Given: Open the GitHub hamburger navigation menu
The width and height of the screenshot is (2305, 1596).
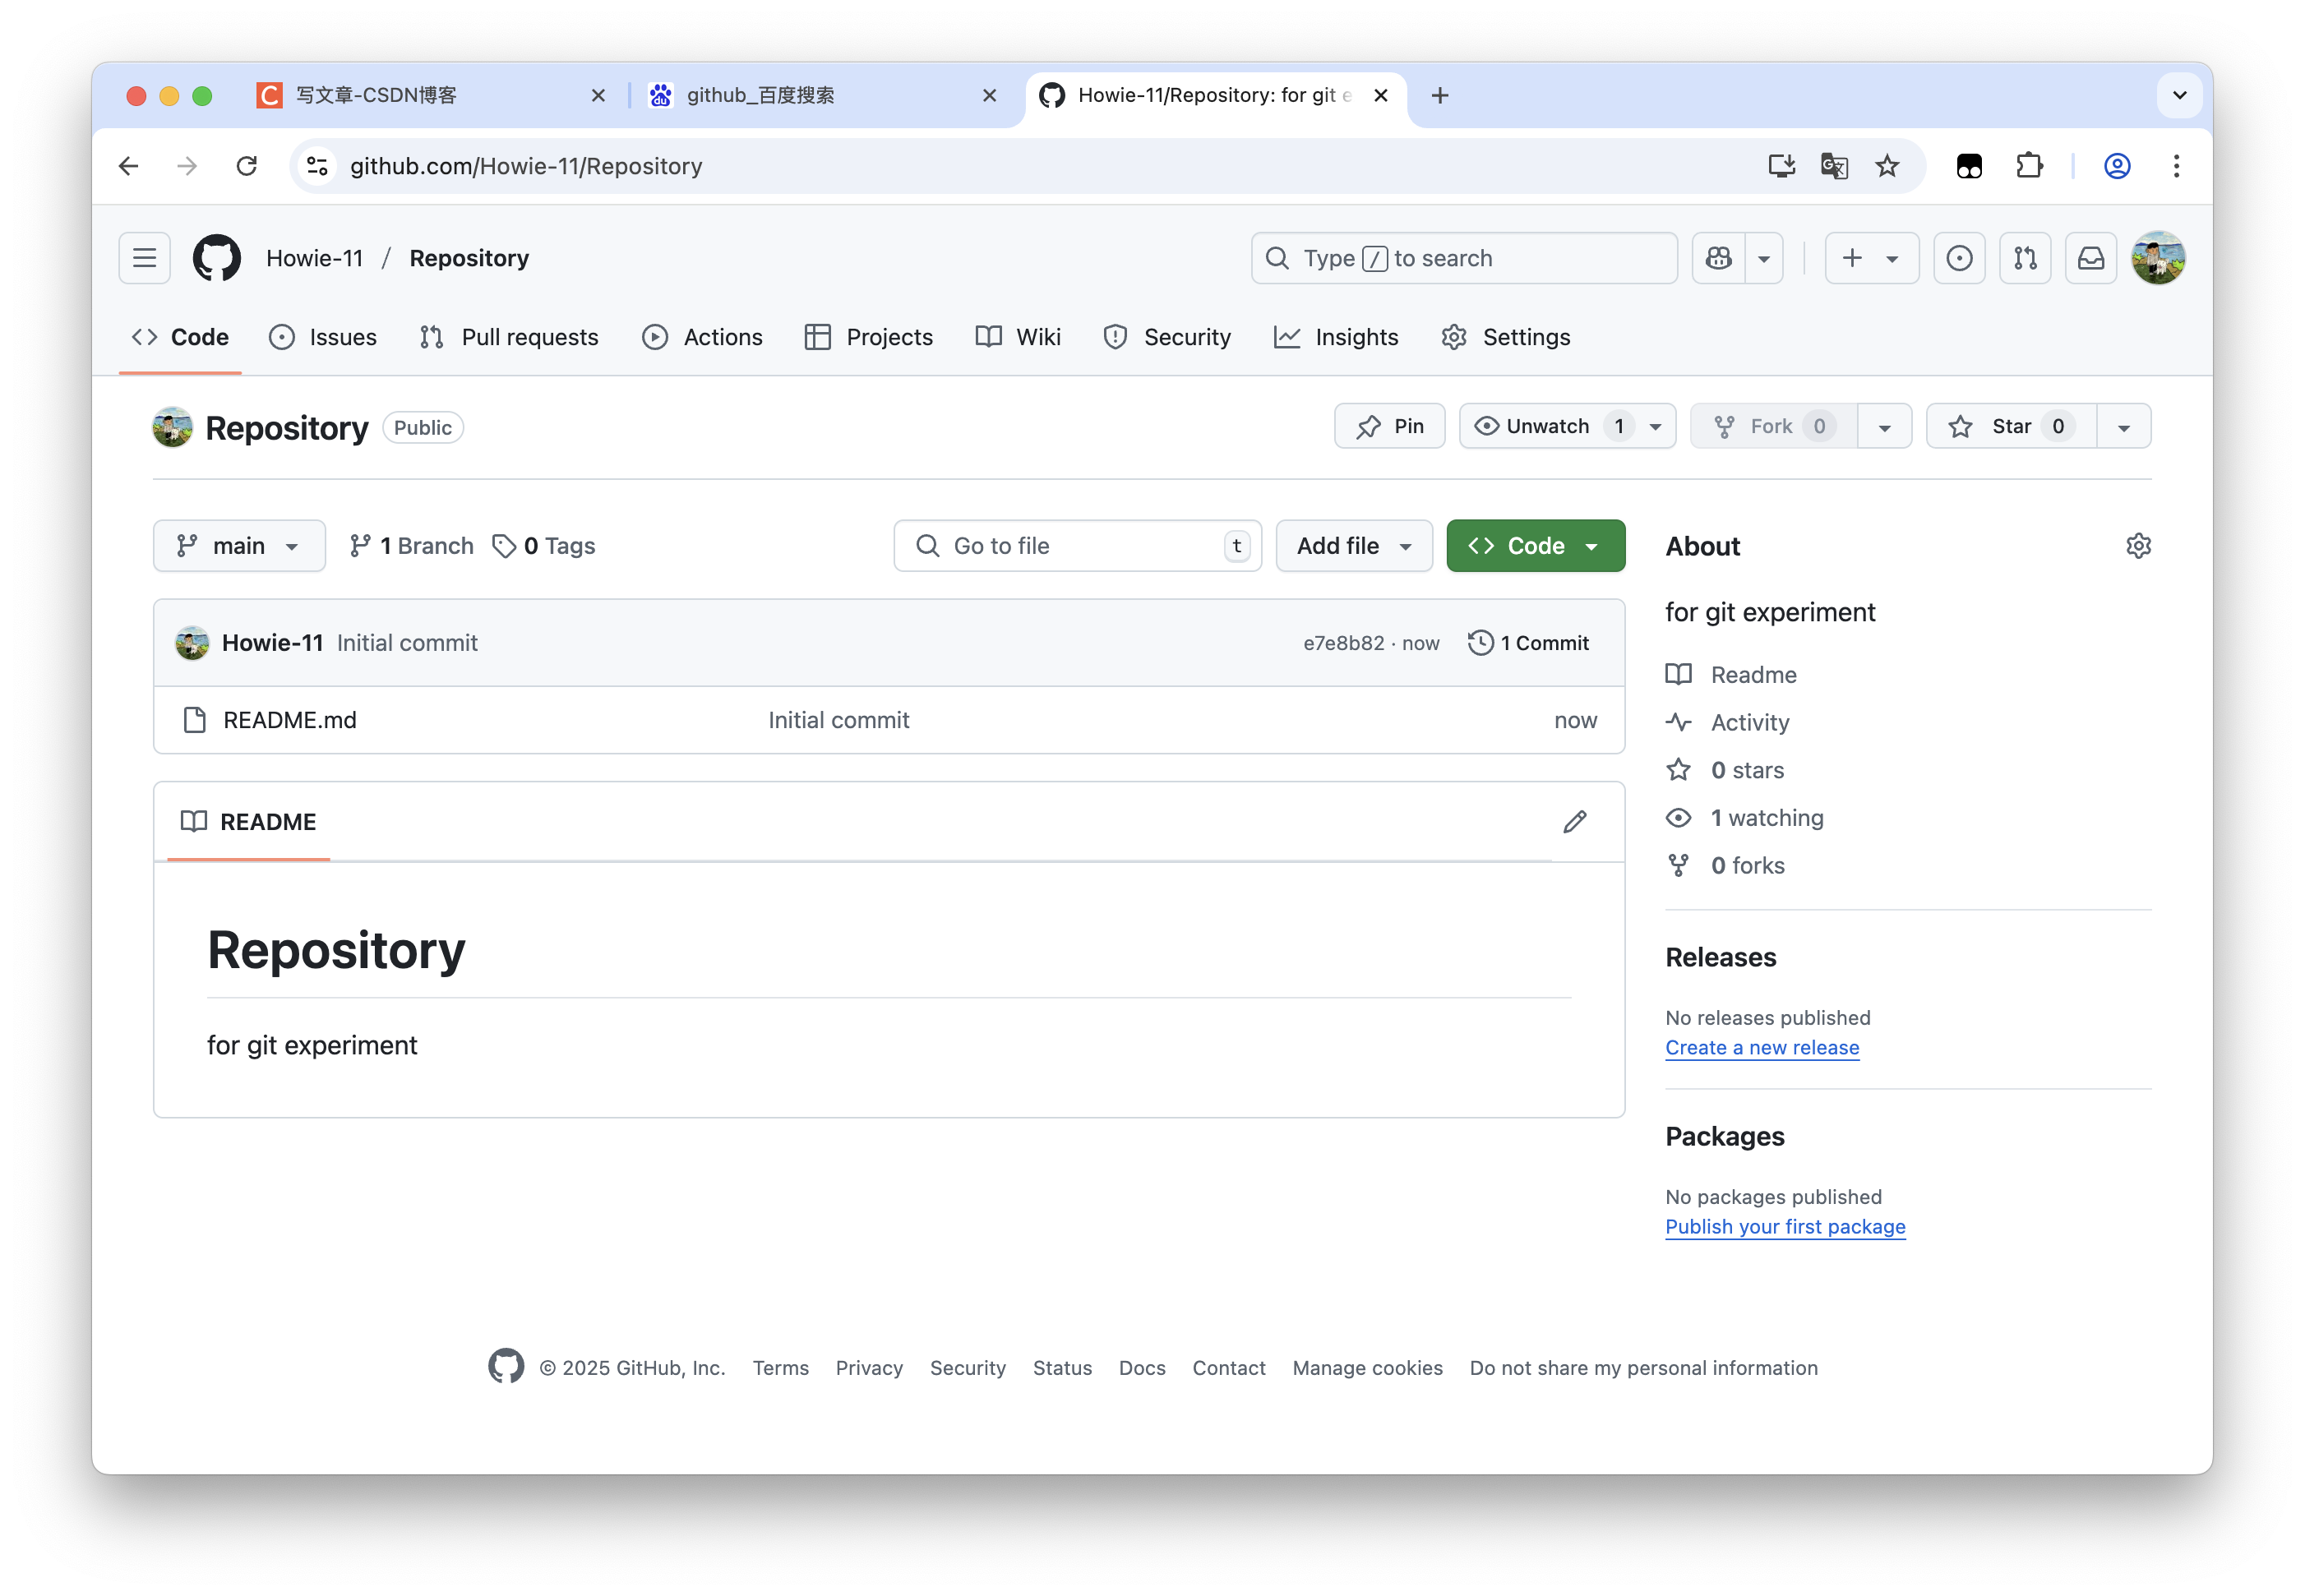Looking at the screenshot, I should (x=144, y=258).
